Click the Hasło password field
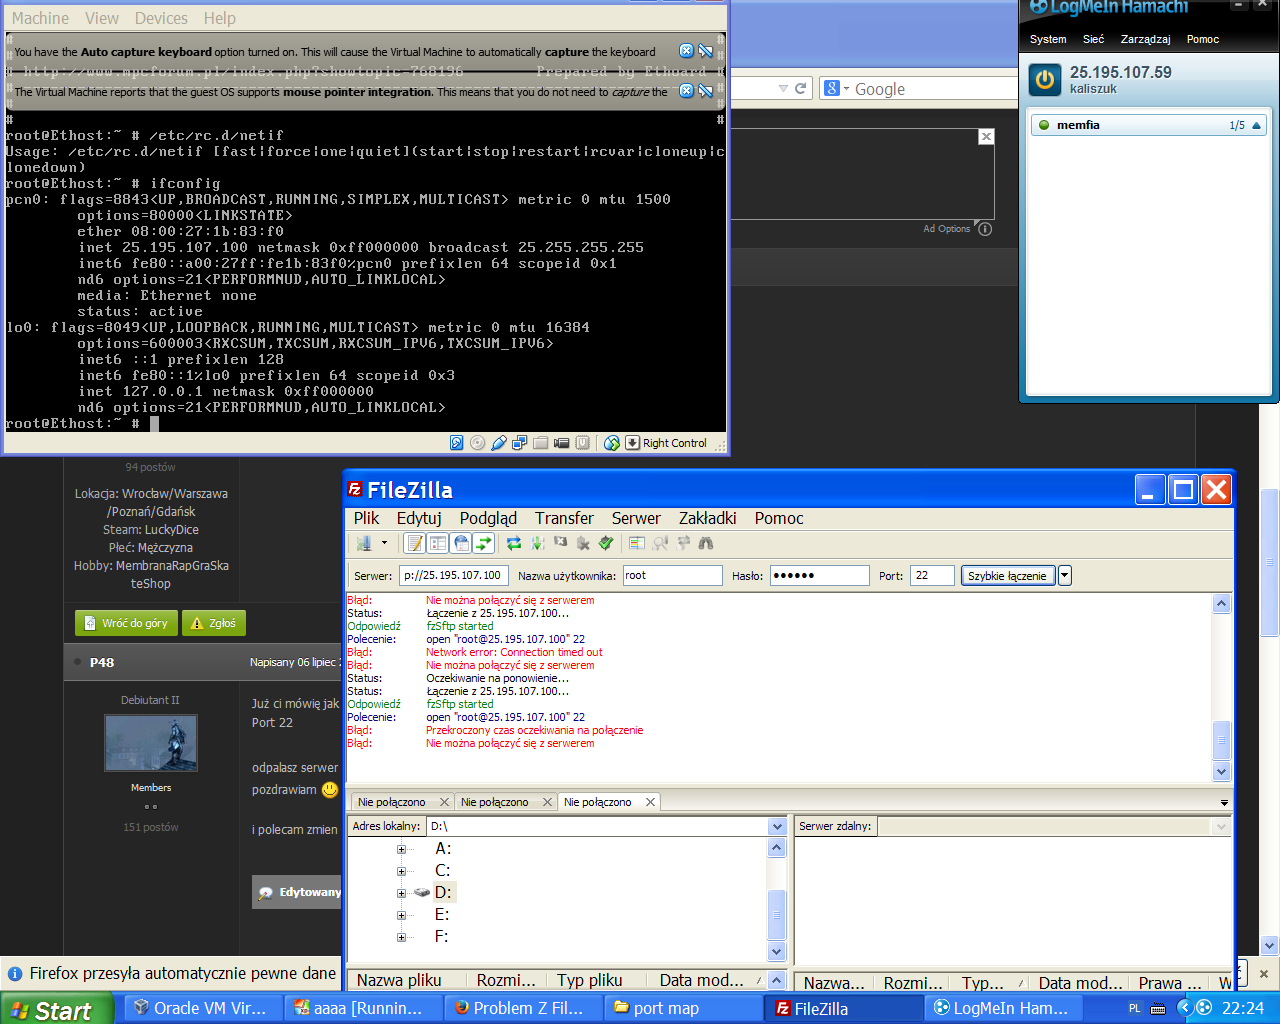Screen dimensions: 1280x1024 click(x=819, y=576)
